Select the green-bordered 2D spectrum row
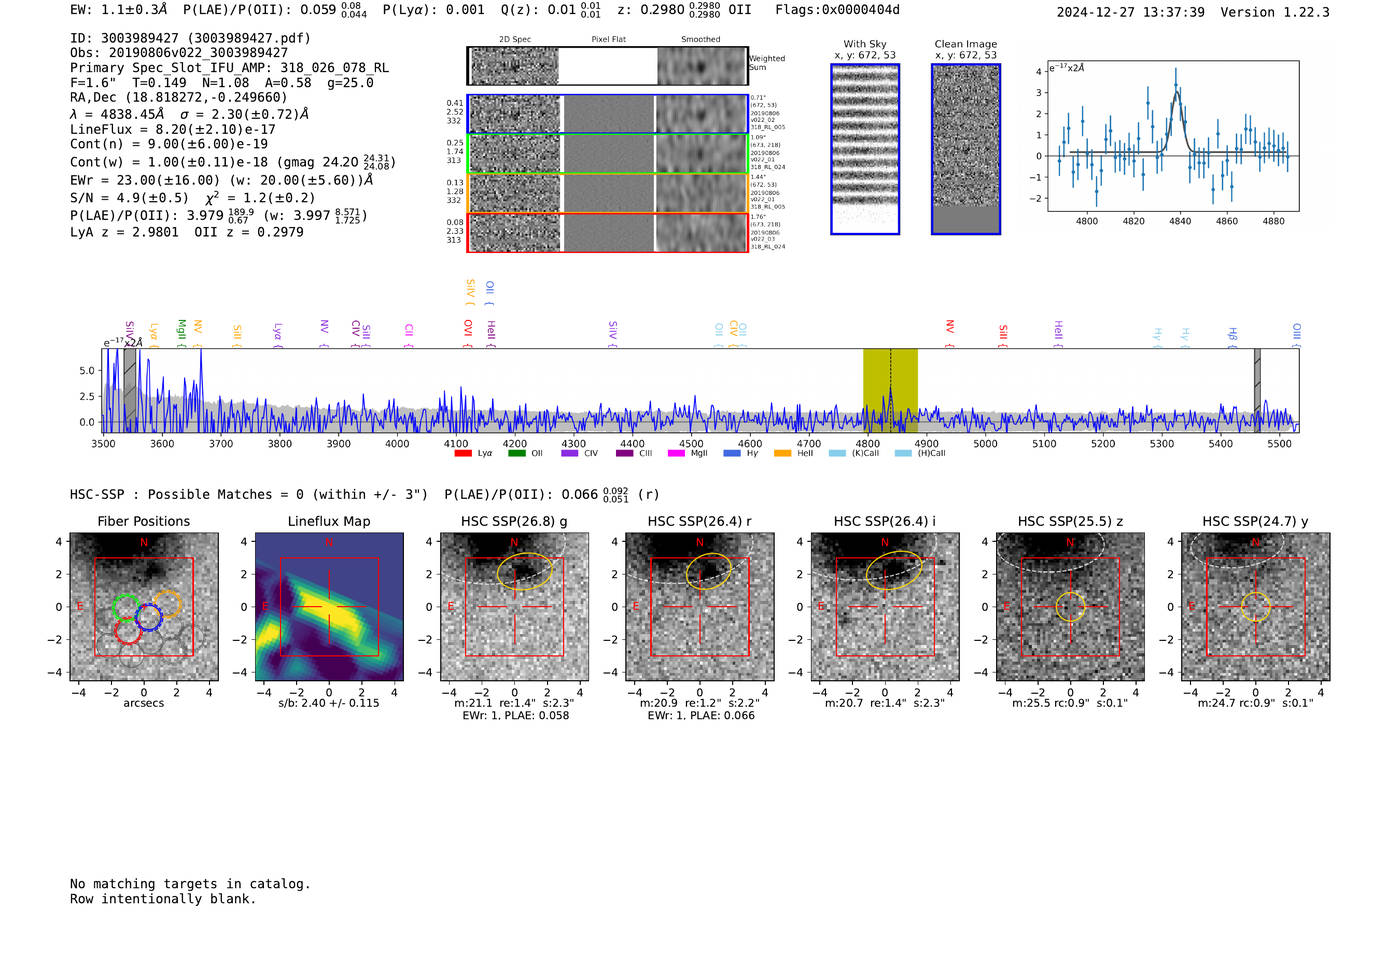The height and width of the screenshot is (953, 1400). (608, 154)
